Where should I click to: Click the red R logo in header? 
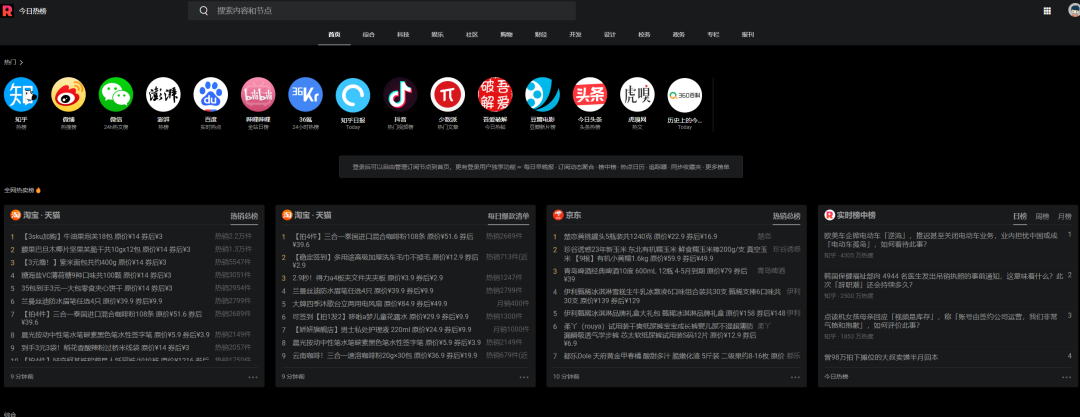pos(8,10)
